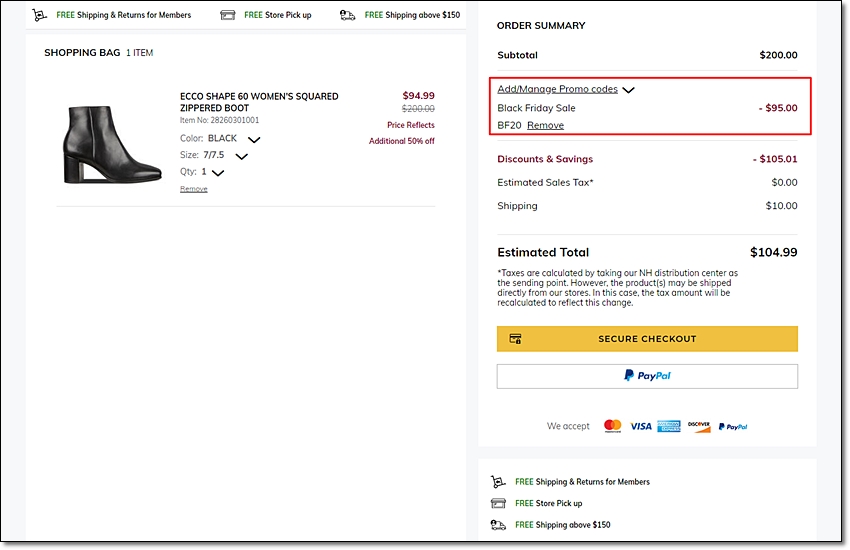Click the Subtotal $200.00 amount
Viewport: 850px width, 550px height.
(778, 55)
